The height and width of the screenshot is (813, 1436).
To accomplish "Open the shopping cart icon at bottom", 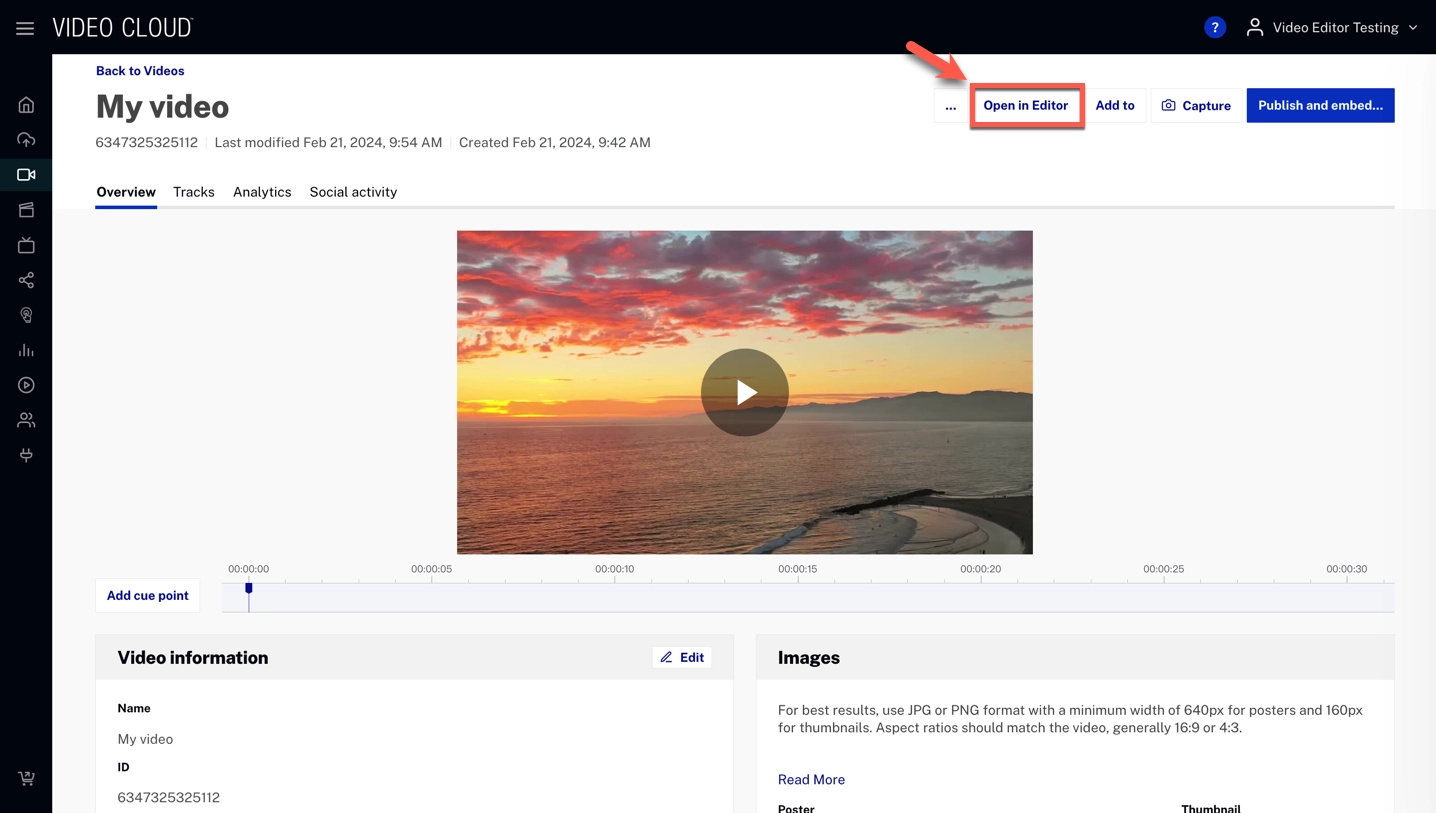I will (x=26, y=778).
